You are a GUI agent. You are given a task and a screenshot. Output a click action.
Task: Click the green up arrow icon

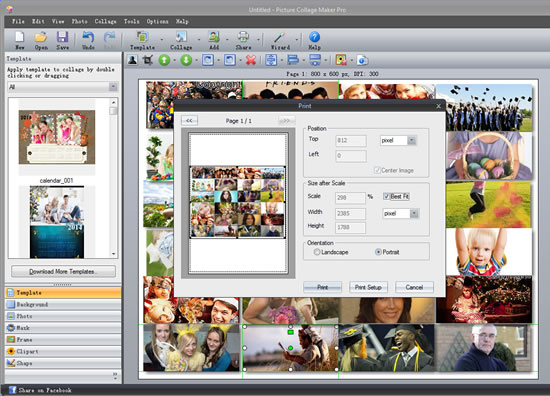[x=164, y=60]
